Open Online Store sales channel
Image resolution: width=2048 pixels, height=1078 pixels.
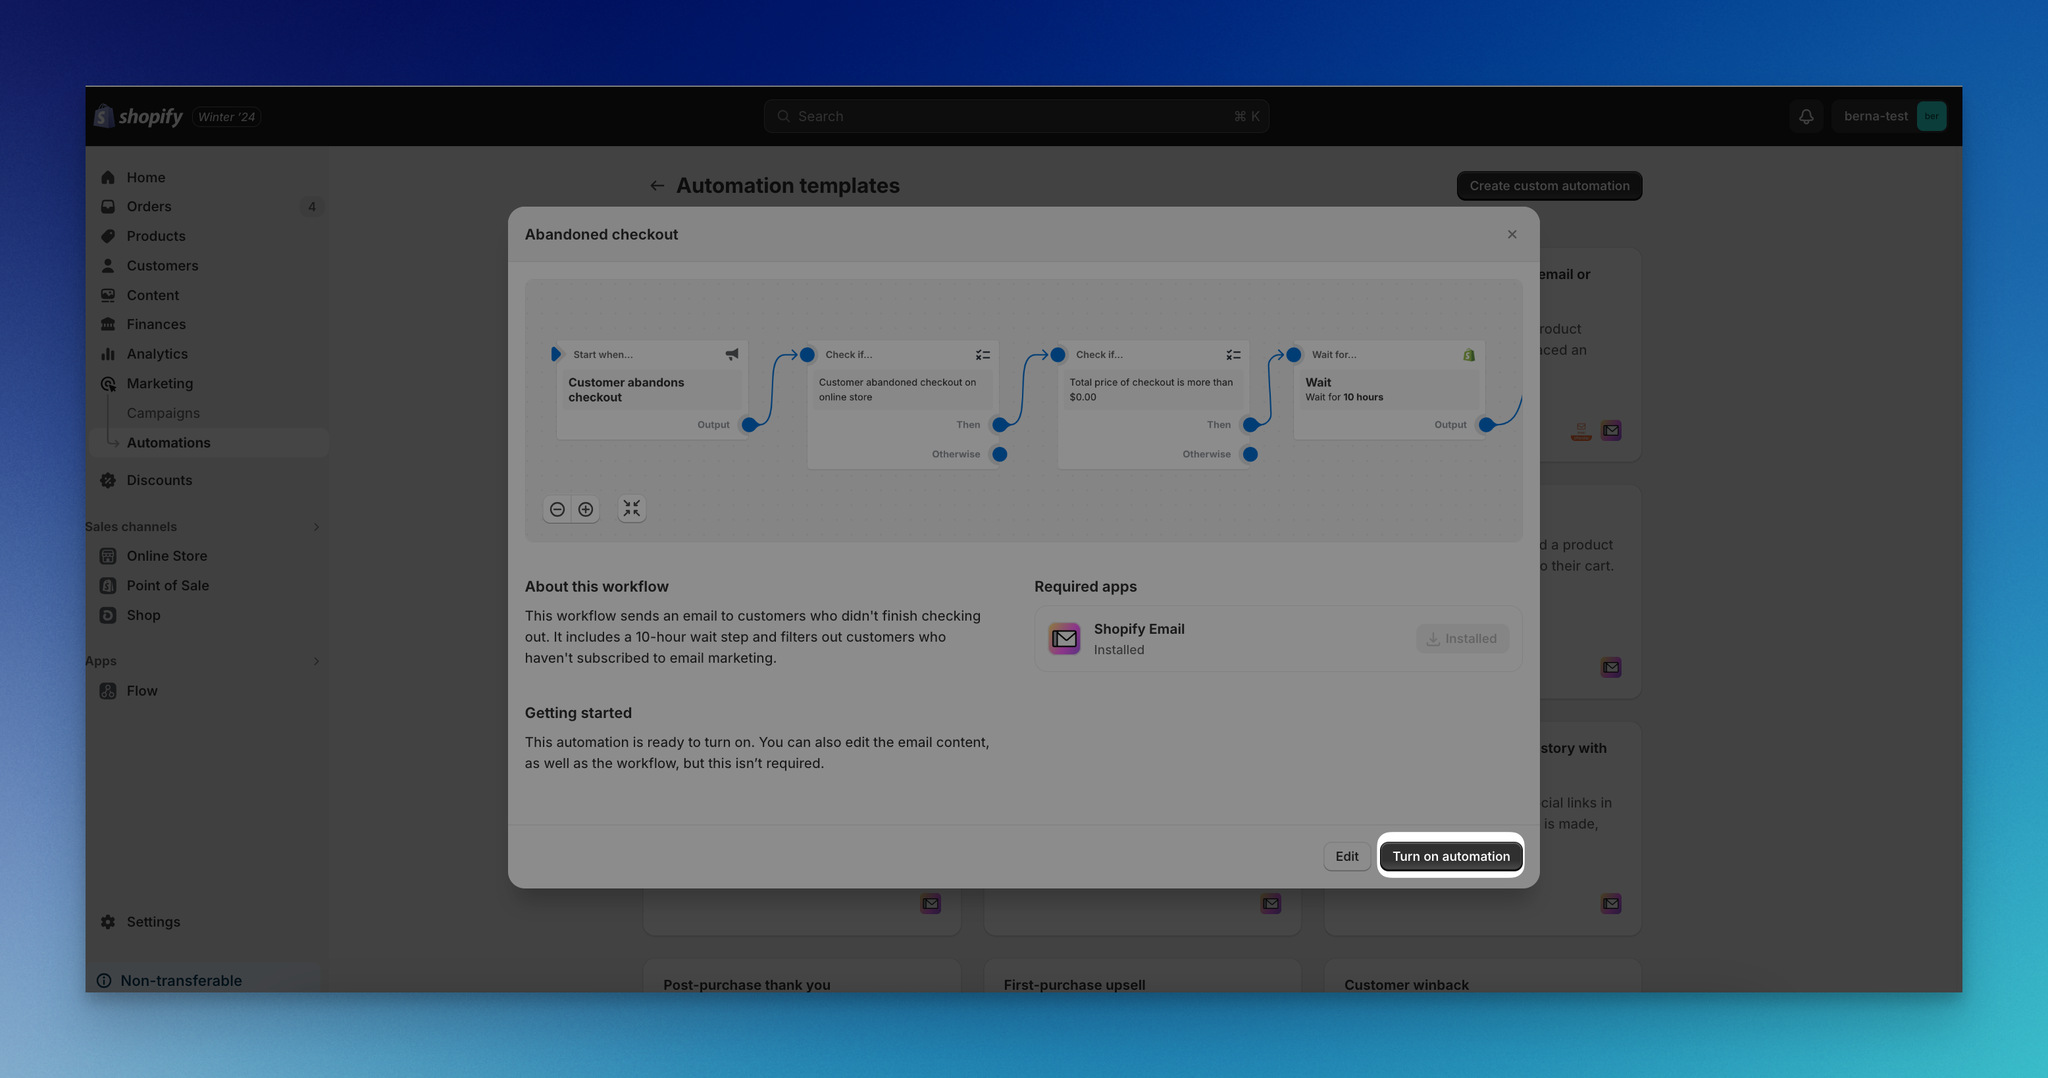pyautogui.click(x=209, y=556)
